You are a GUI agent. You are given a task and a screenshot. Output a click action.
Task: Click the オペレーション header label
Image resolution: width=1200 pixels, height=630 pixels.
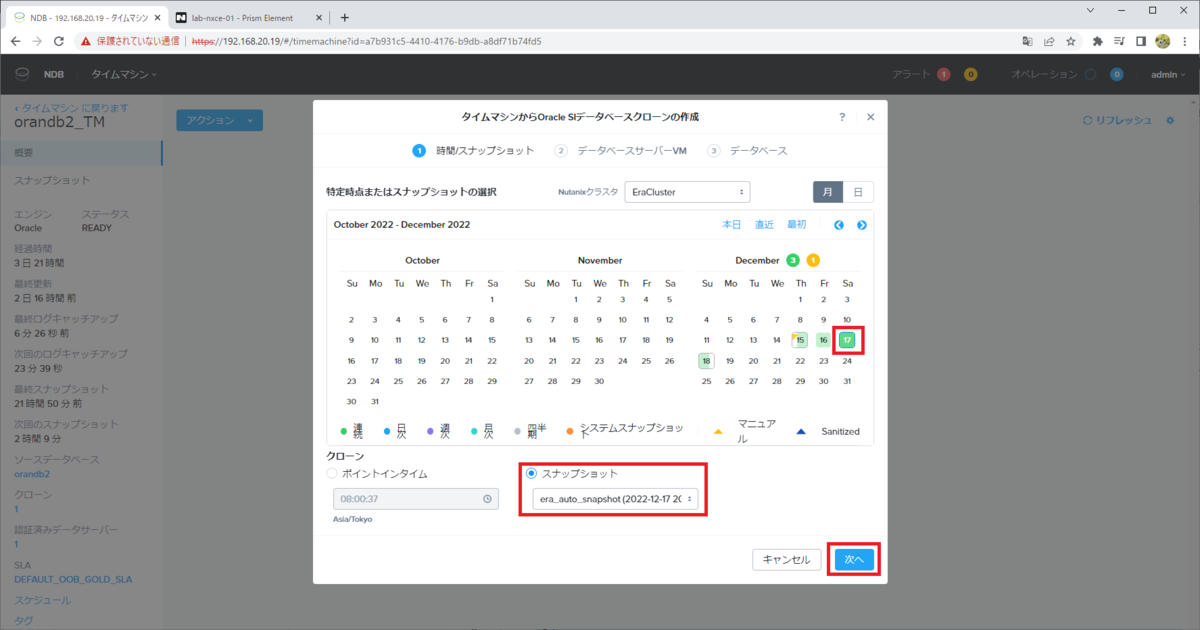tap(1044, 74)
